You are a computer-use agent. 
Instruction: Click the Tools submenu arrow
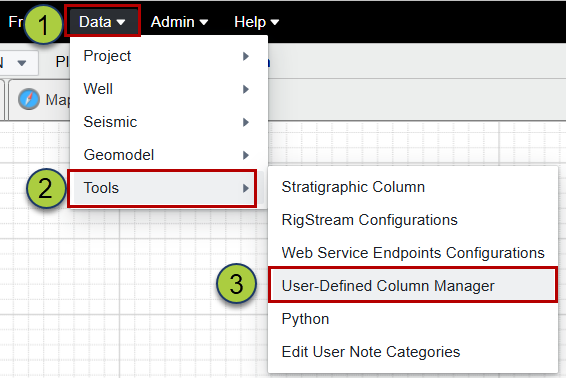[x=246, y=188]
